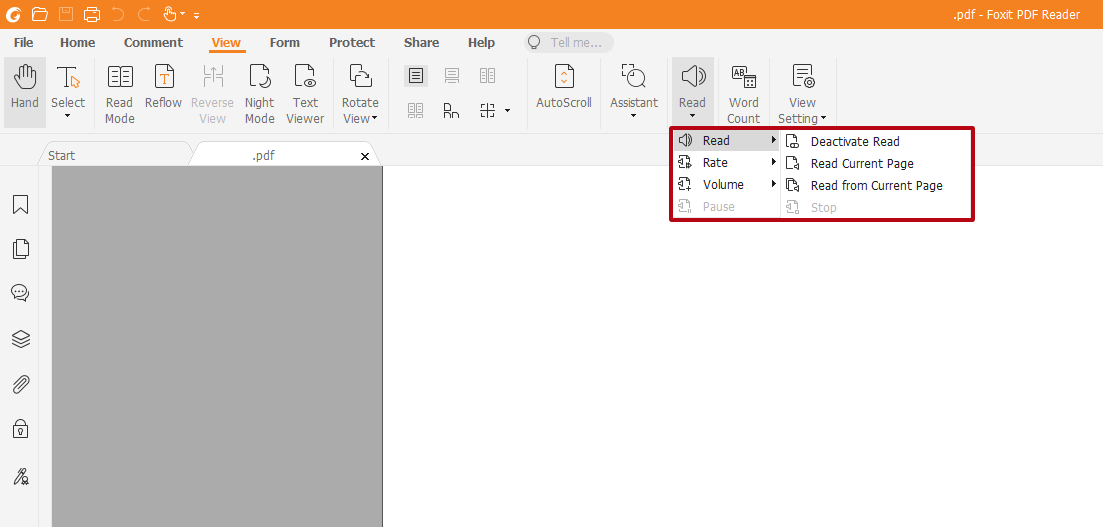The width and height of the screenshot is (1103, 527).
Task: Enable Reflow view
Action: point(163,88)
